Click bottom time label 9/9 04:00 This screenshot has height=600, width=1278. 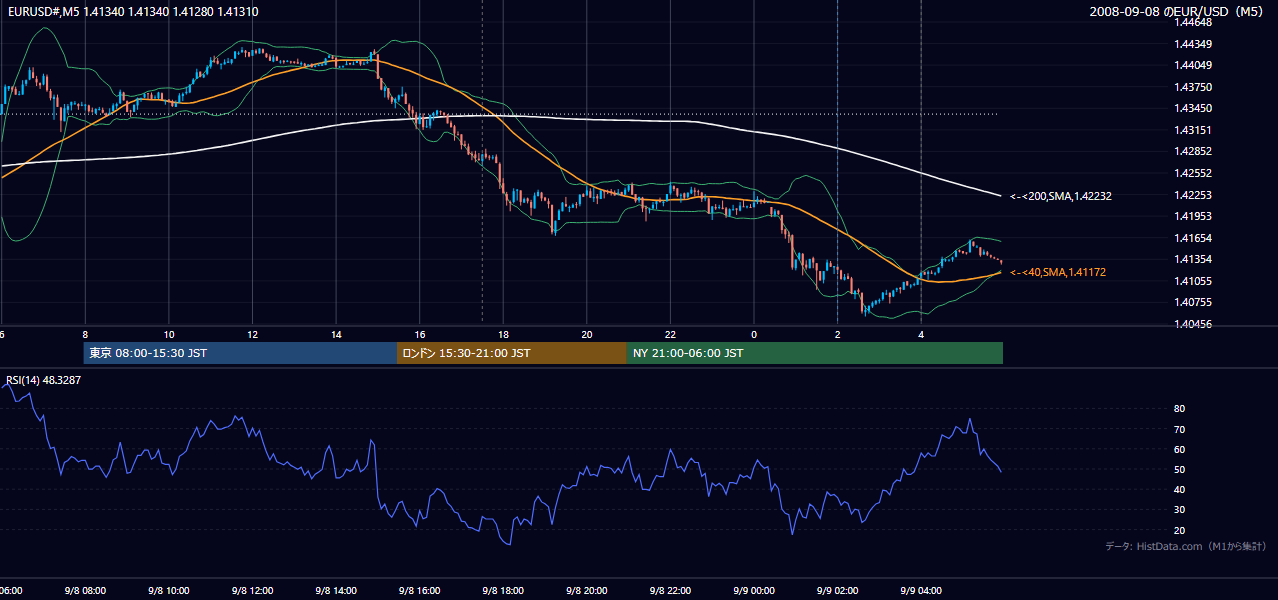(x=921, y=591)
